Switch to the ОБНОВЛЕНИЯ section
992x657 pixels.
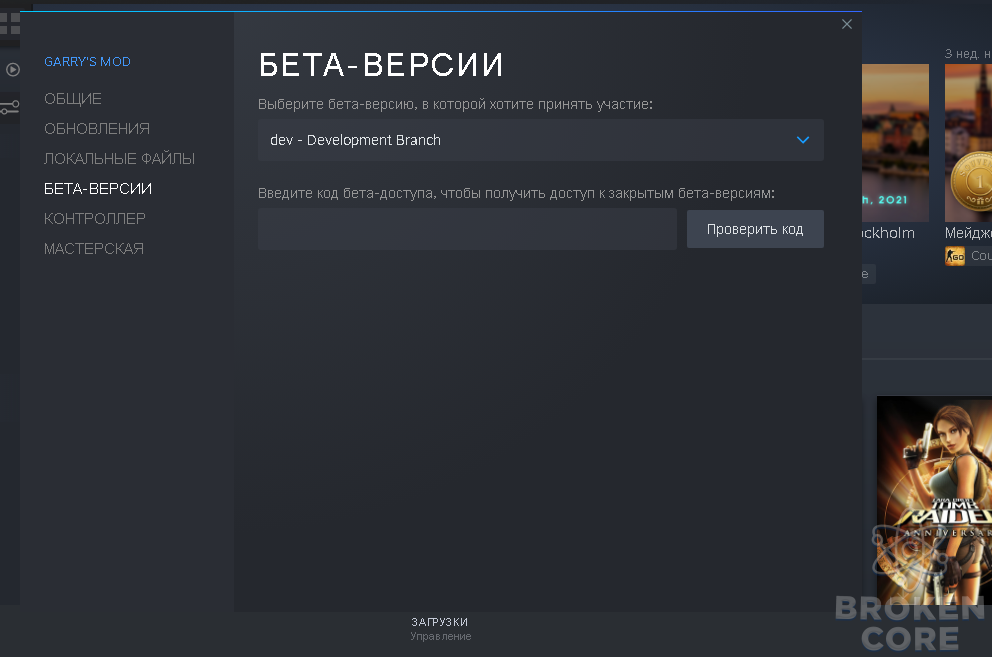click(97, 128)
